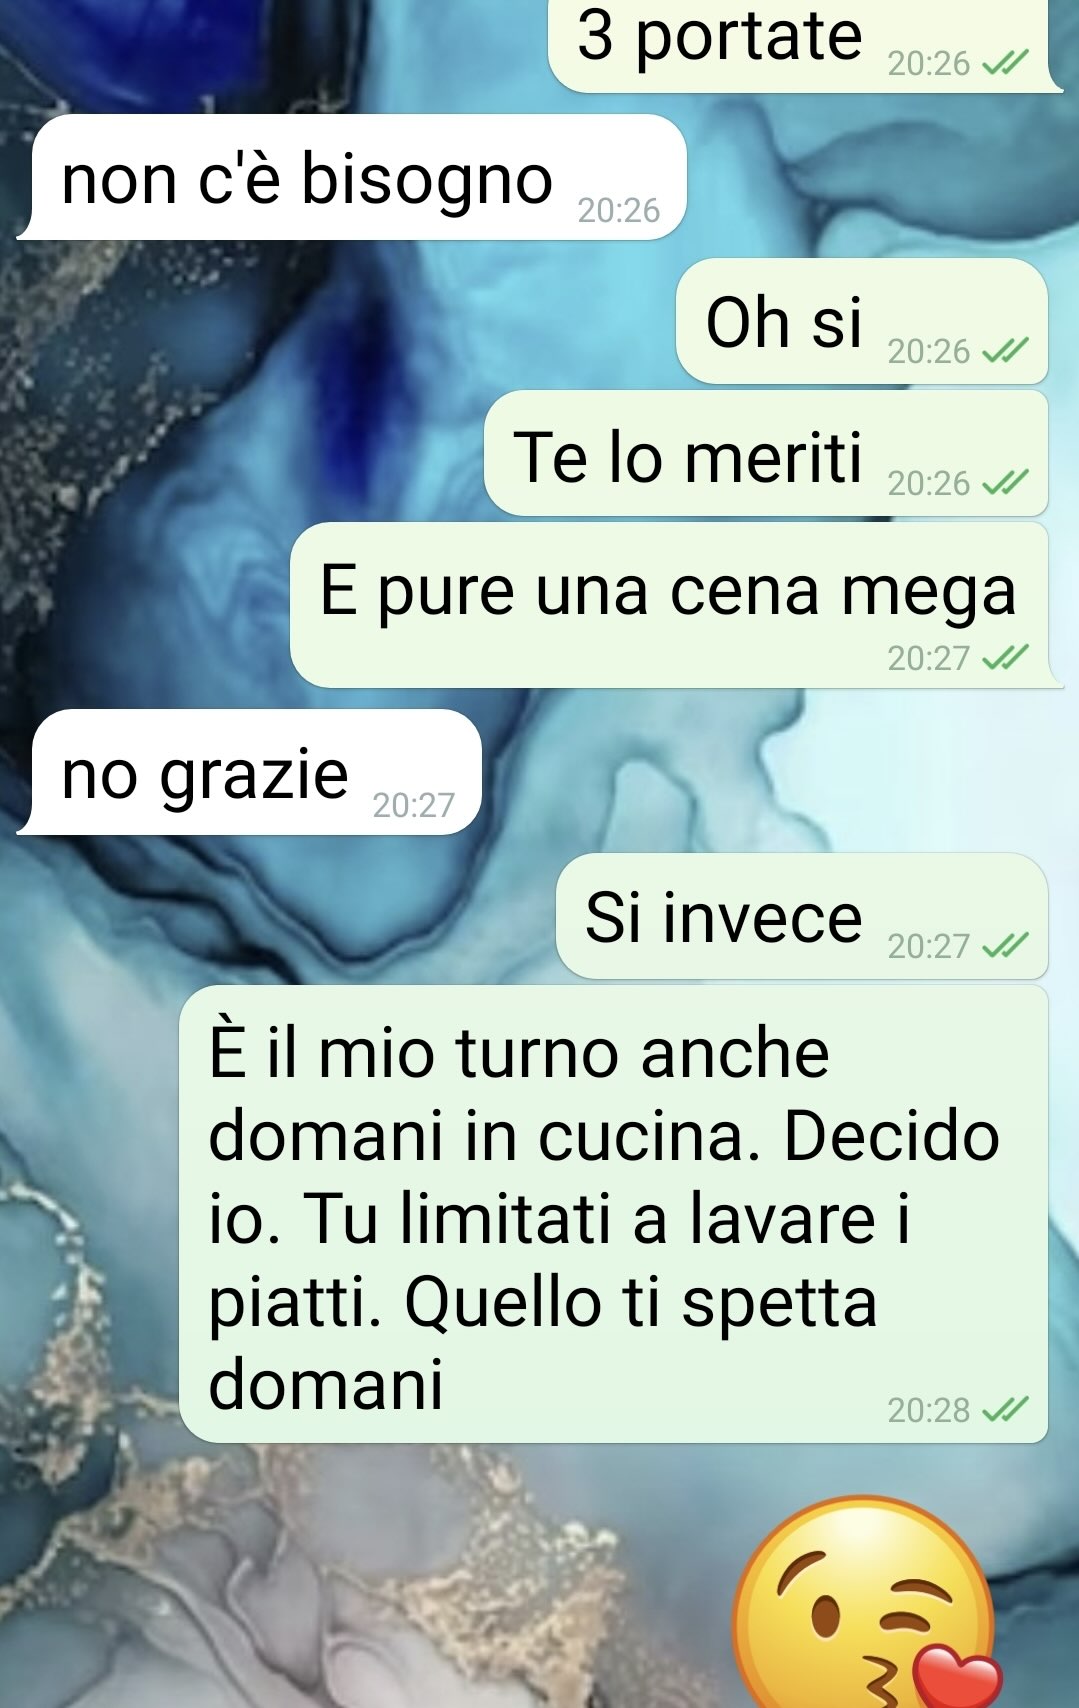Tap the 20:26 timestamp on 'non c'è bisogno'

619,210
